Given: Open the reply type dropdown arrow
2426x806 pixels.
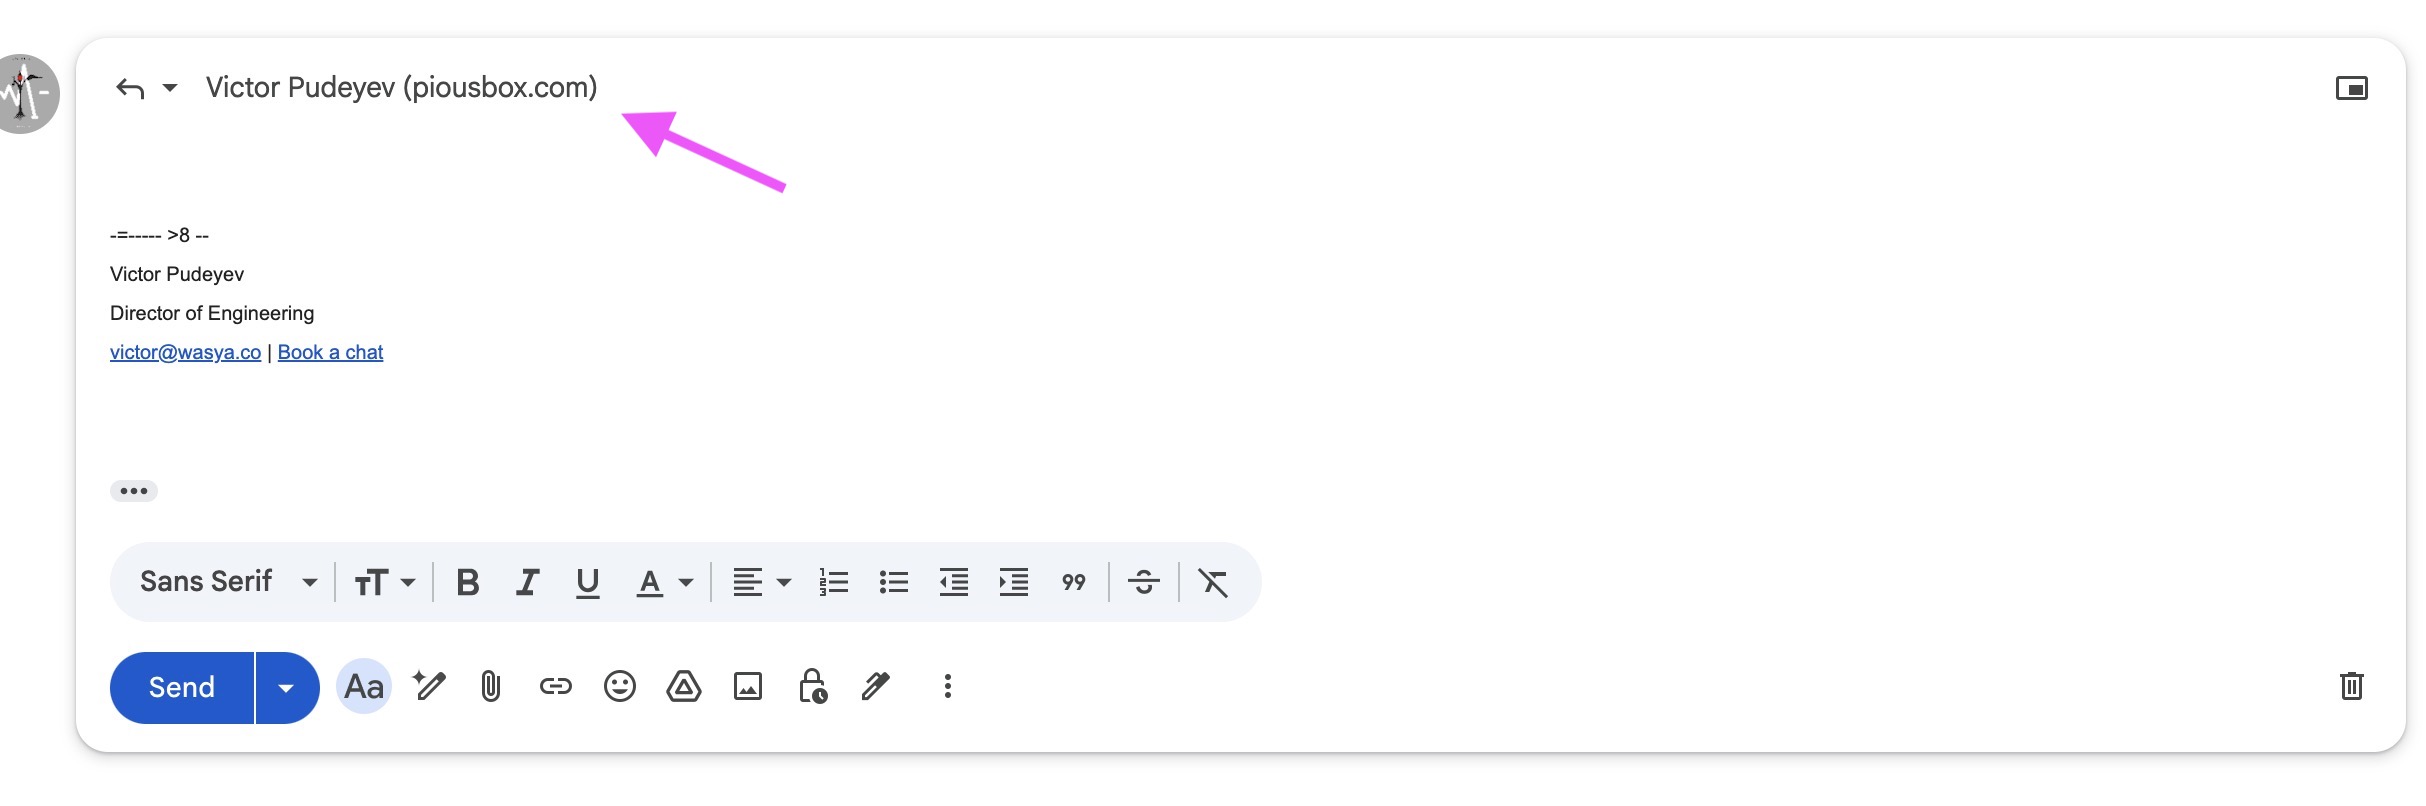Looking at the screenshot, I should [x=170, y=88].
